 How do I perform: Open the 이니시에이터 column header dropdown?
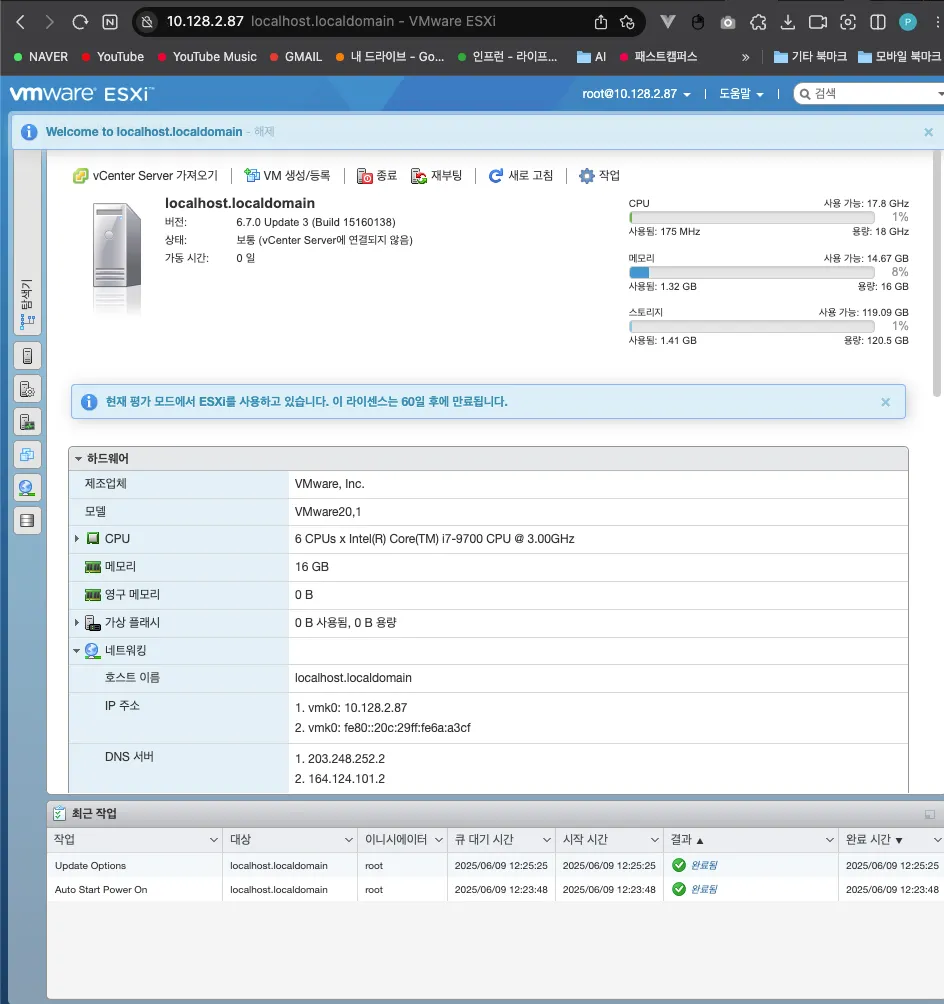click(x=439, y=839)
